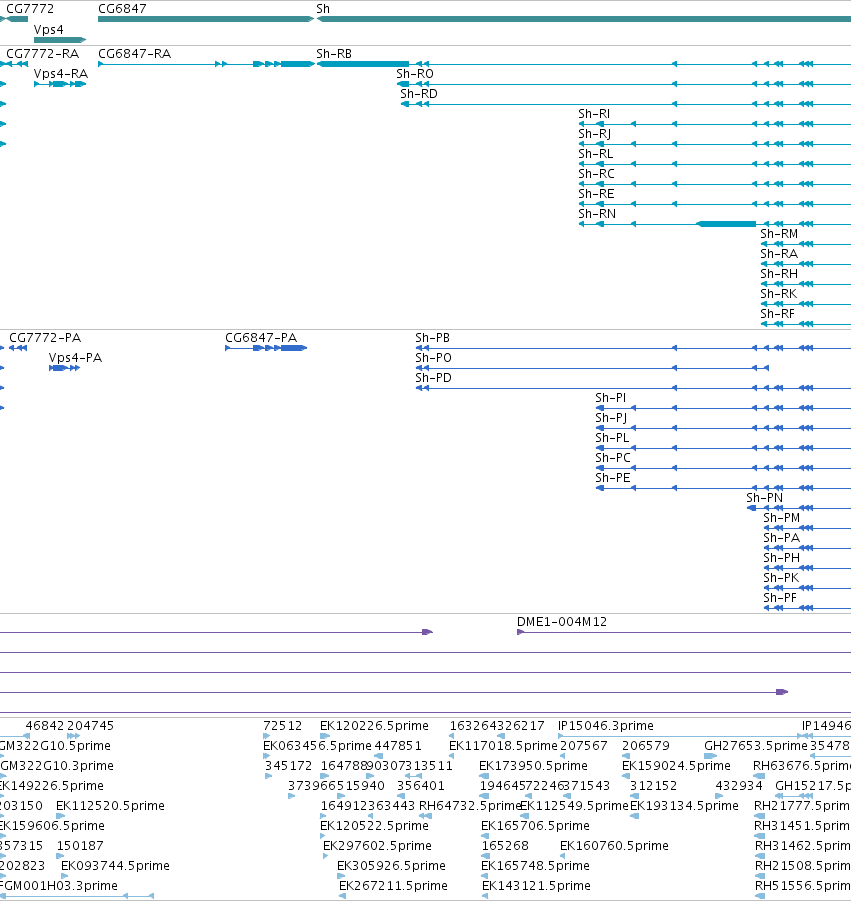This screenshot has width=851, height=901.
Task: Click the thick Sh-RB exon block
Action: click(x=363, y=64)
